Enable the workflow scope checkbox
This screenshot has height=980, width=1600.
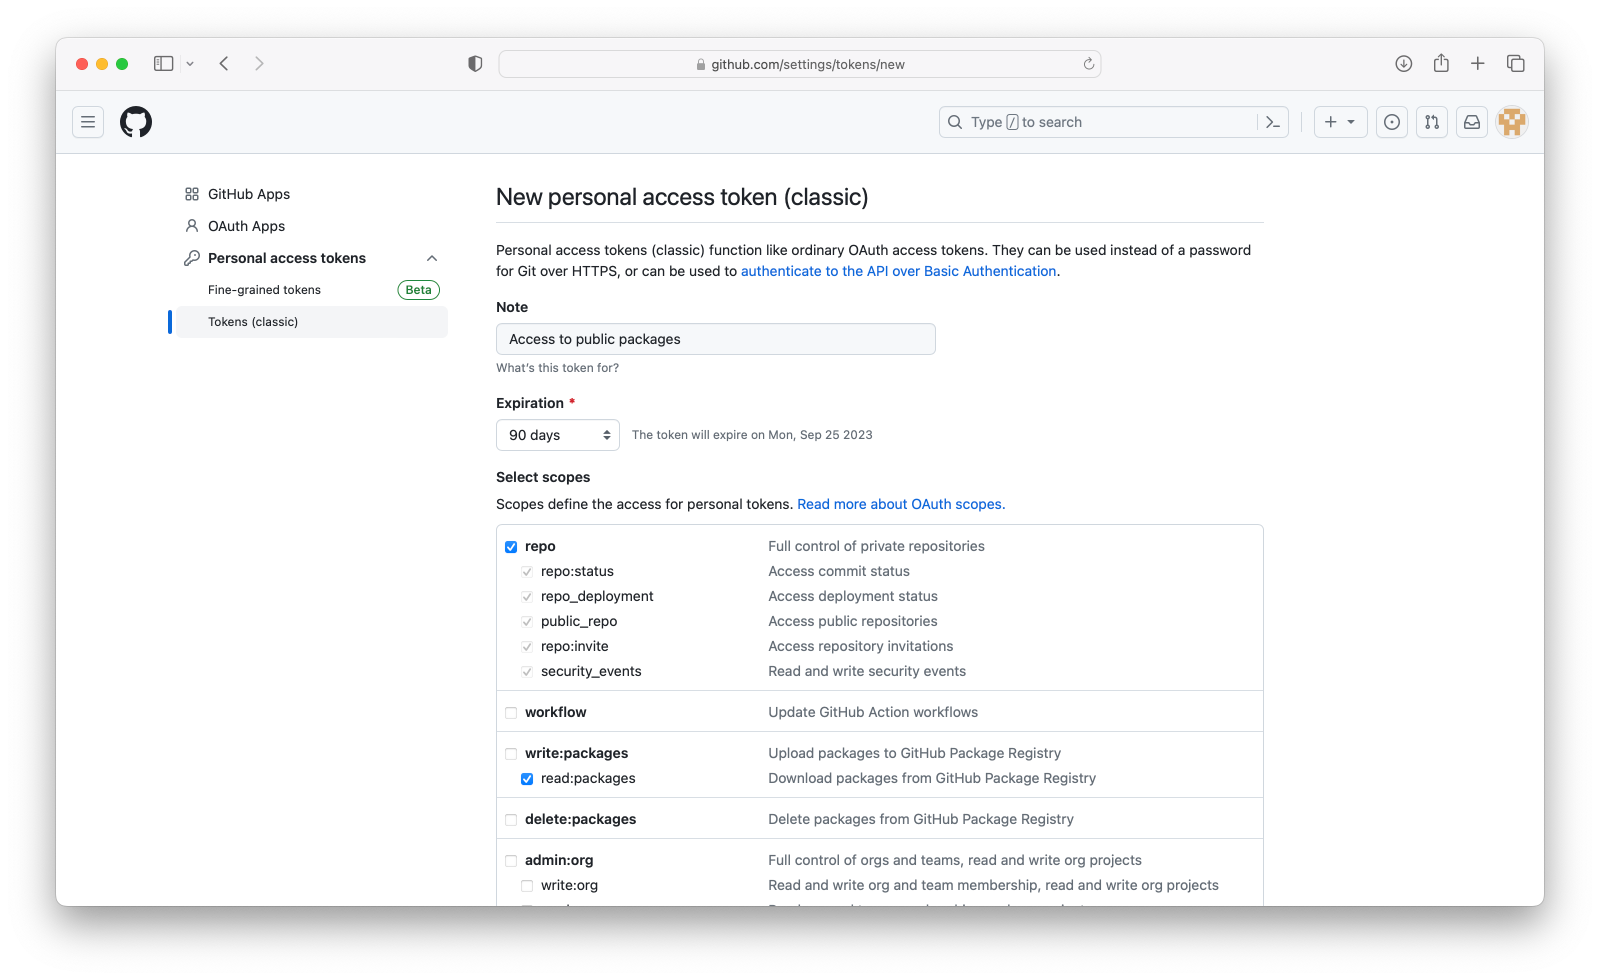click(x=511, y=713)
